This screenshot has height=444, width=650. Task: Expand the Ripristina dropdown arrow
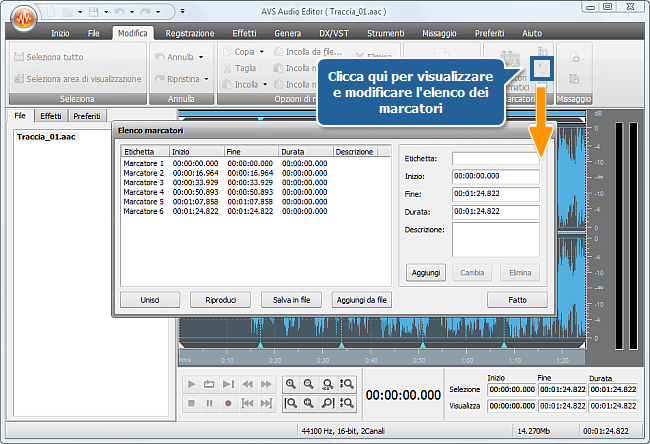(x=205, y=78)
